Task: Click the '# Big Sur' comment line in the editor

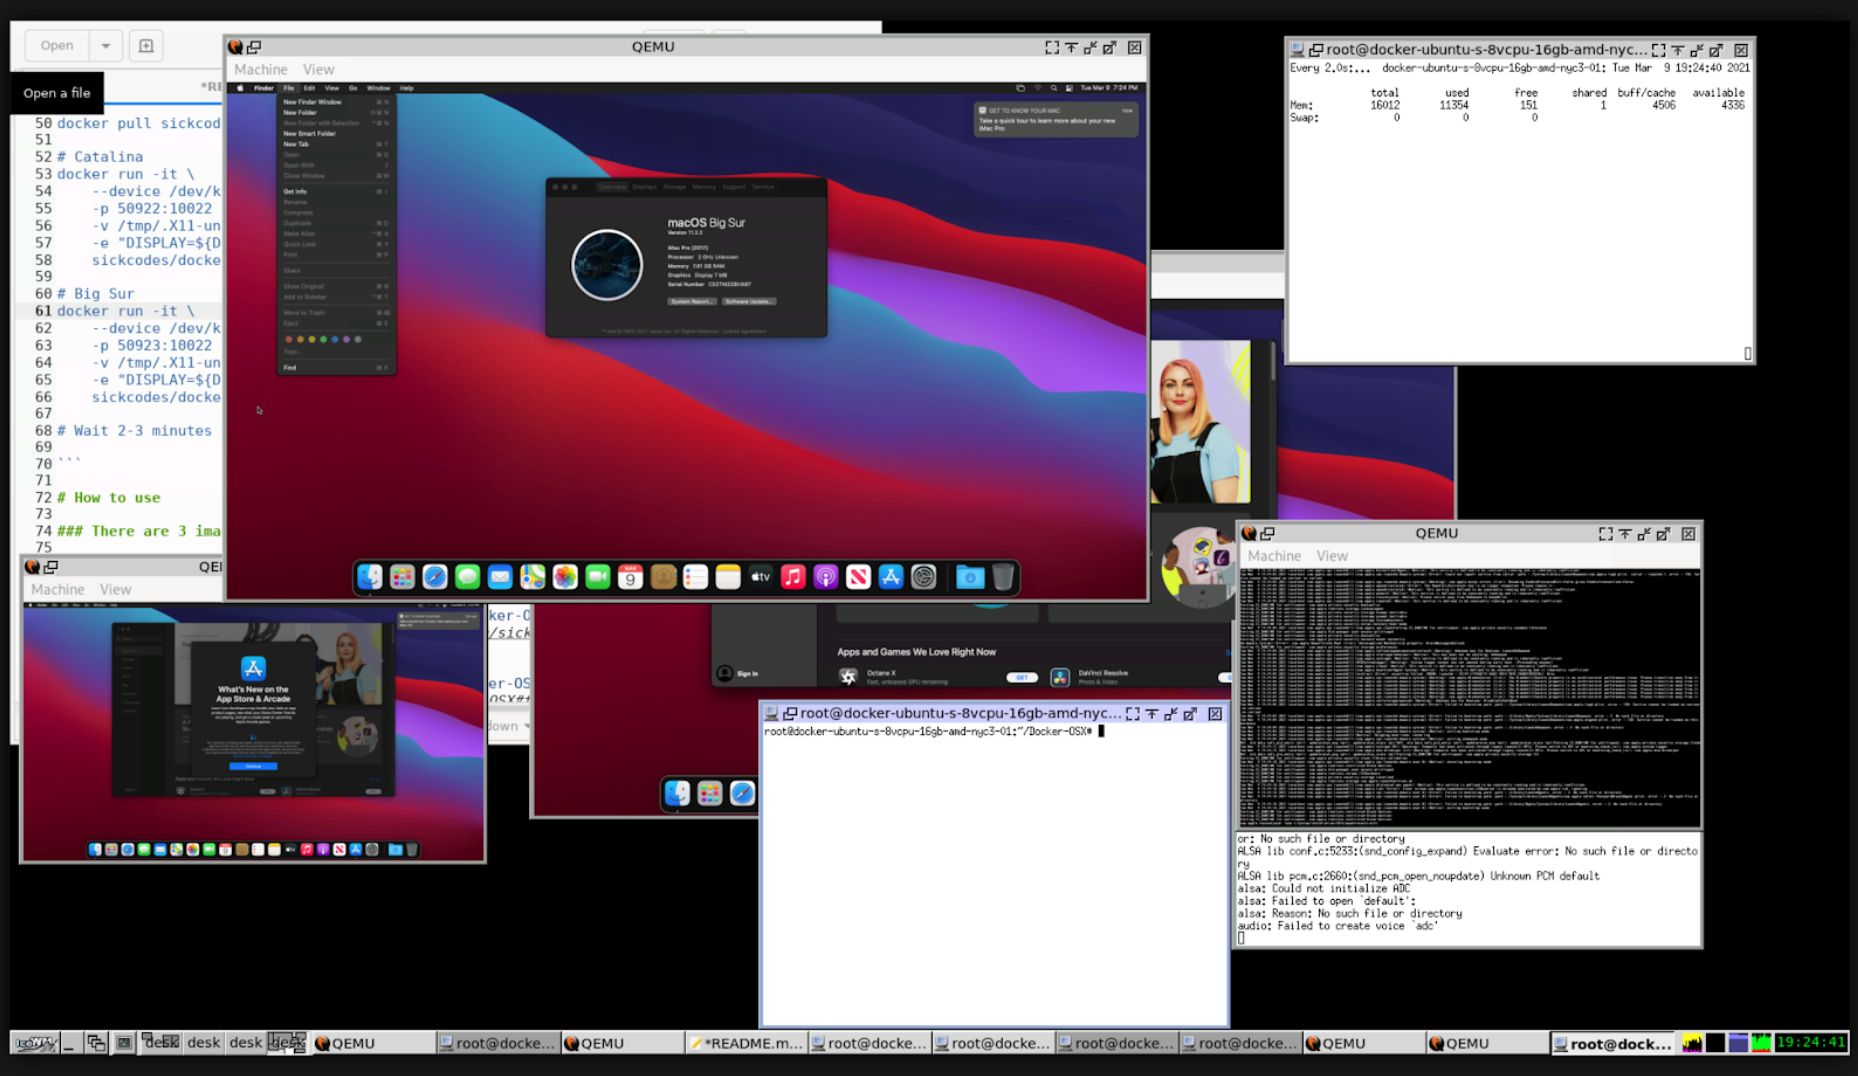Action: click(96, 293)
